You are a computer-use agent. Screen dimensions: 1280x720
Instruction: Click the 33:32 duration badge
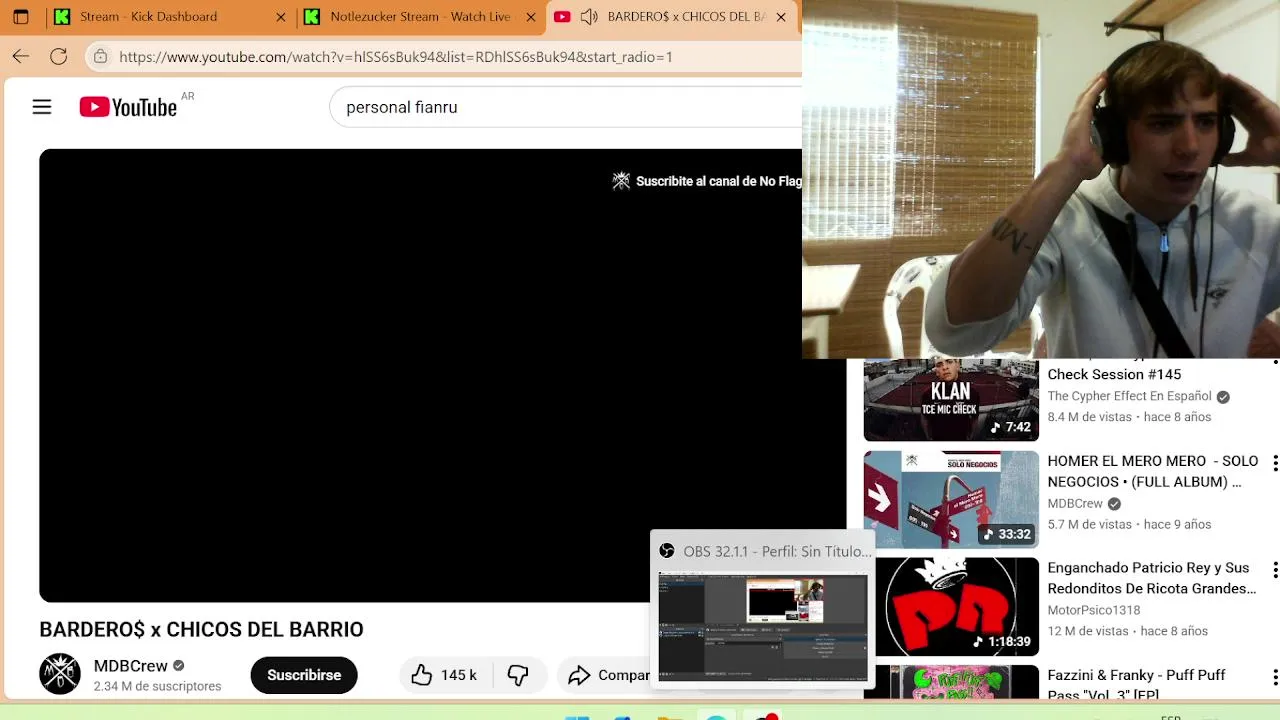click(1006, 534)
